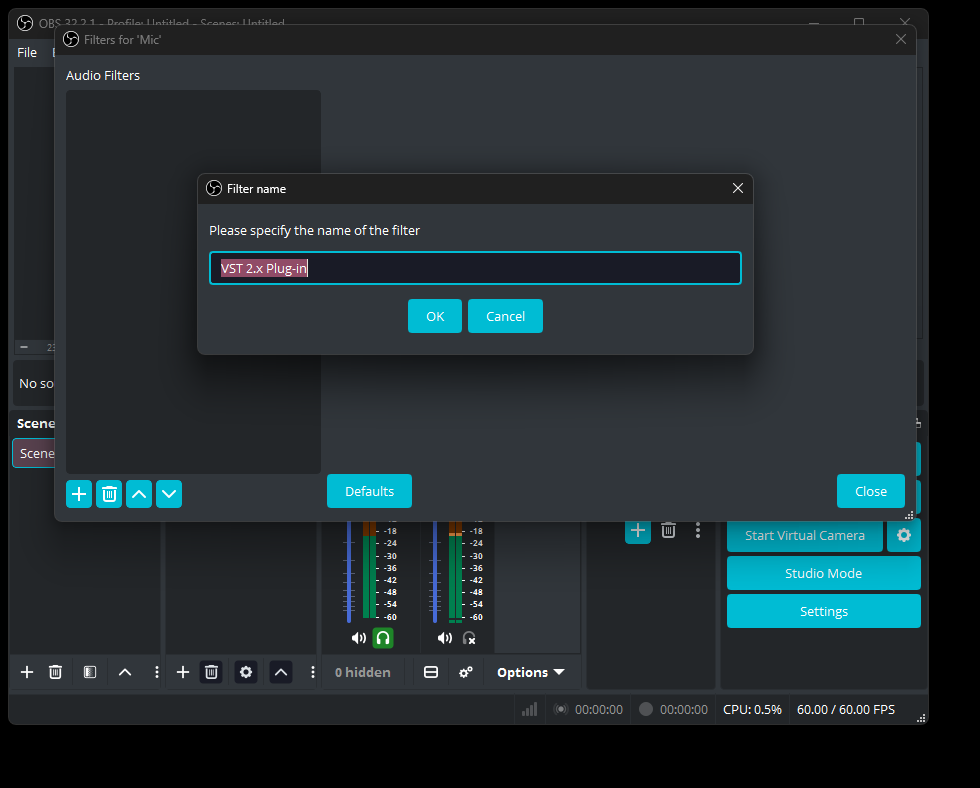Restore filter Defaults
This screenshot has height=788, width=980.
[369, 491]
